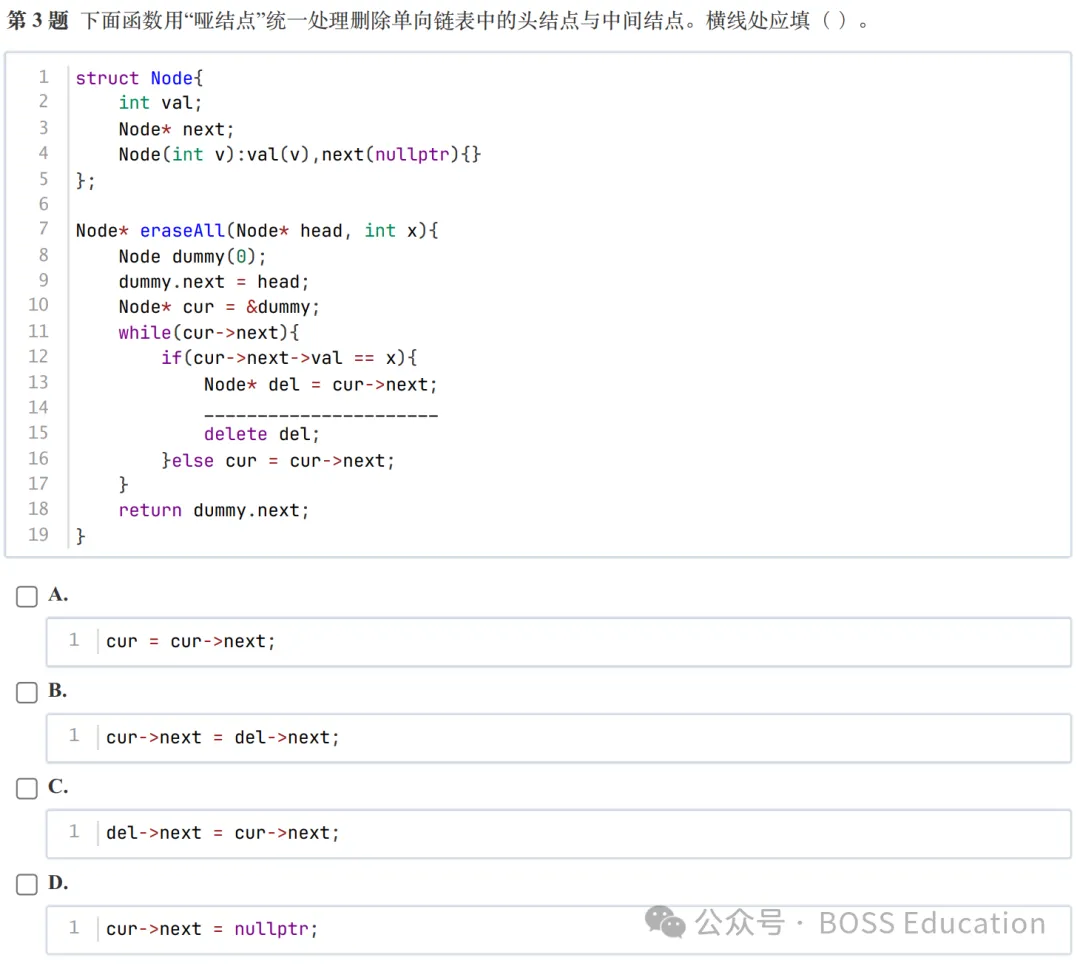The width and height of the screenshot is (1080, 966).
Task: Click the 'if(cur->next->val == x){' line
Action: (x=289, y=358)
